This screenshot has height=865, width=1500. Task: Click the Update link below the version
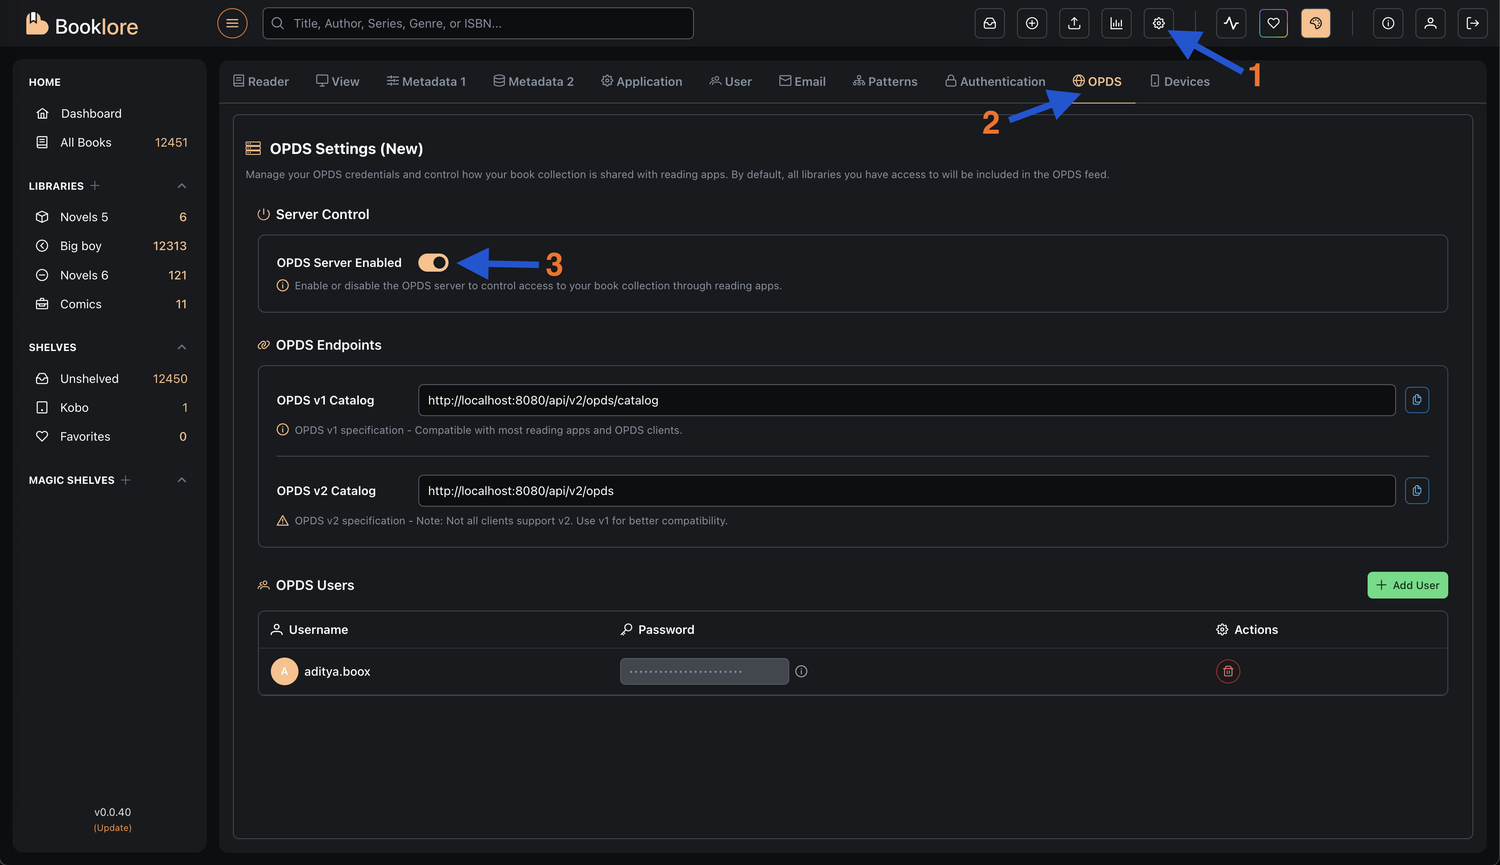tap(113, 828)
